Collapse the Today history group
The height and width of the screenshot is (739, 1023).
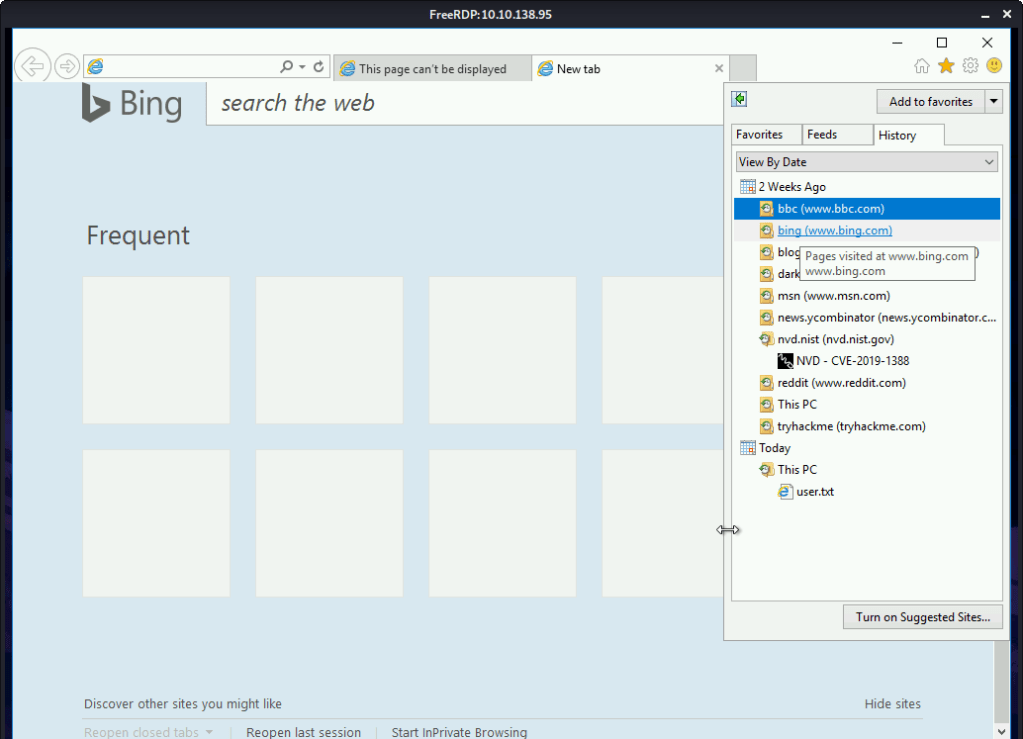(x=773, y=448)
